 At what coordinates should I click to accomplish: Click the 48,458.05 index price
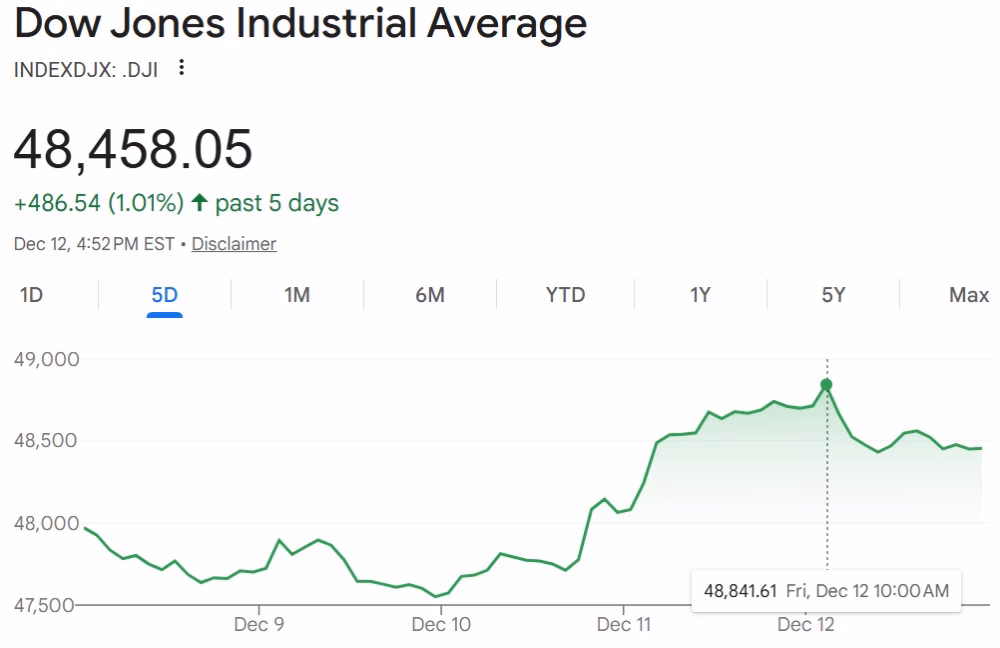click(x=133, y=150)
